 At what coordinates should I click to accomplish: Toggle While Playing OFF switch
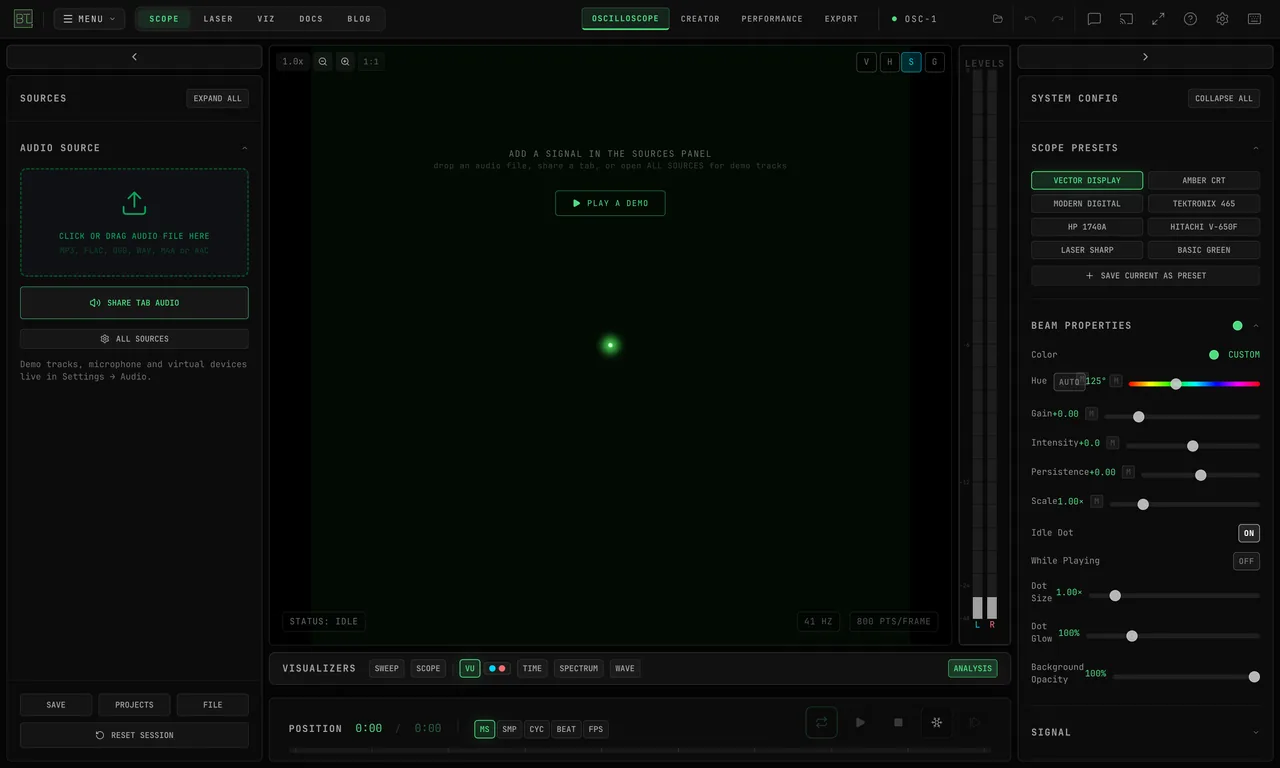click(x=1246, y=561)
